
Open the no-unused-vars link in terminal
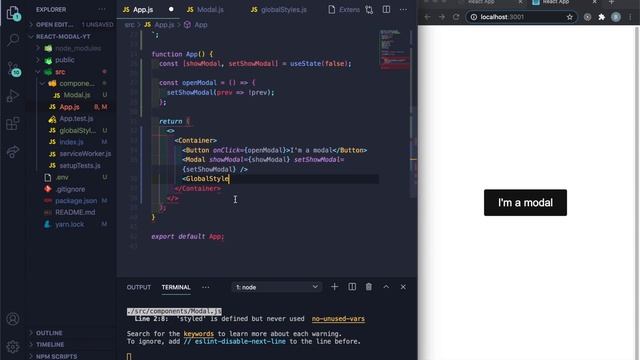[338, 319]
